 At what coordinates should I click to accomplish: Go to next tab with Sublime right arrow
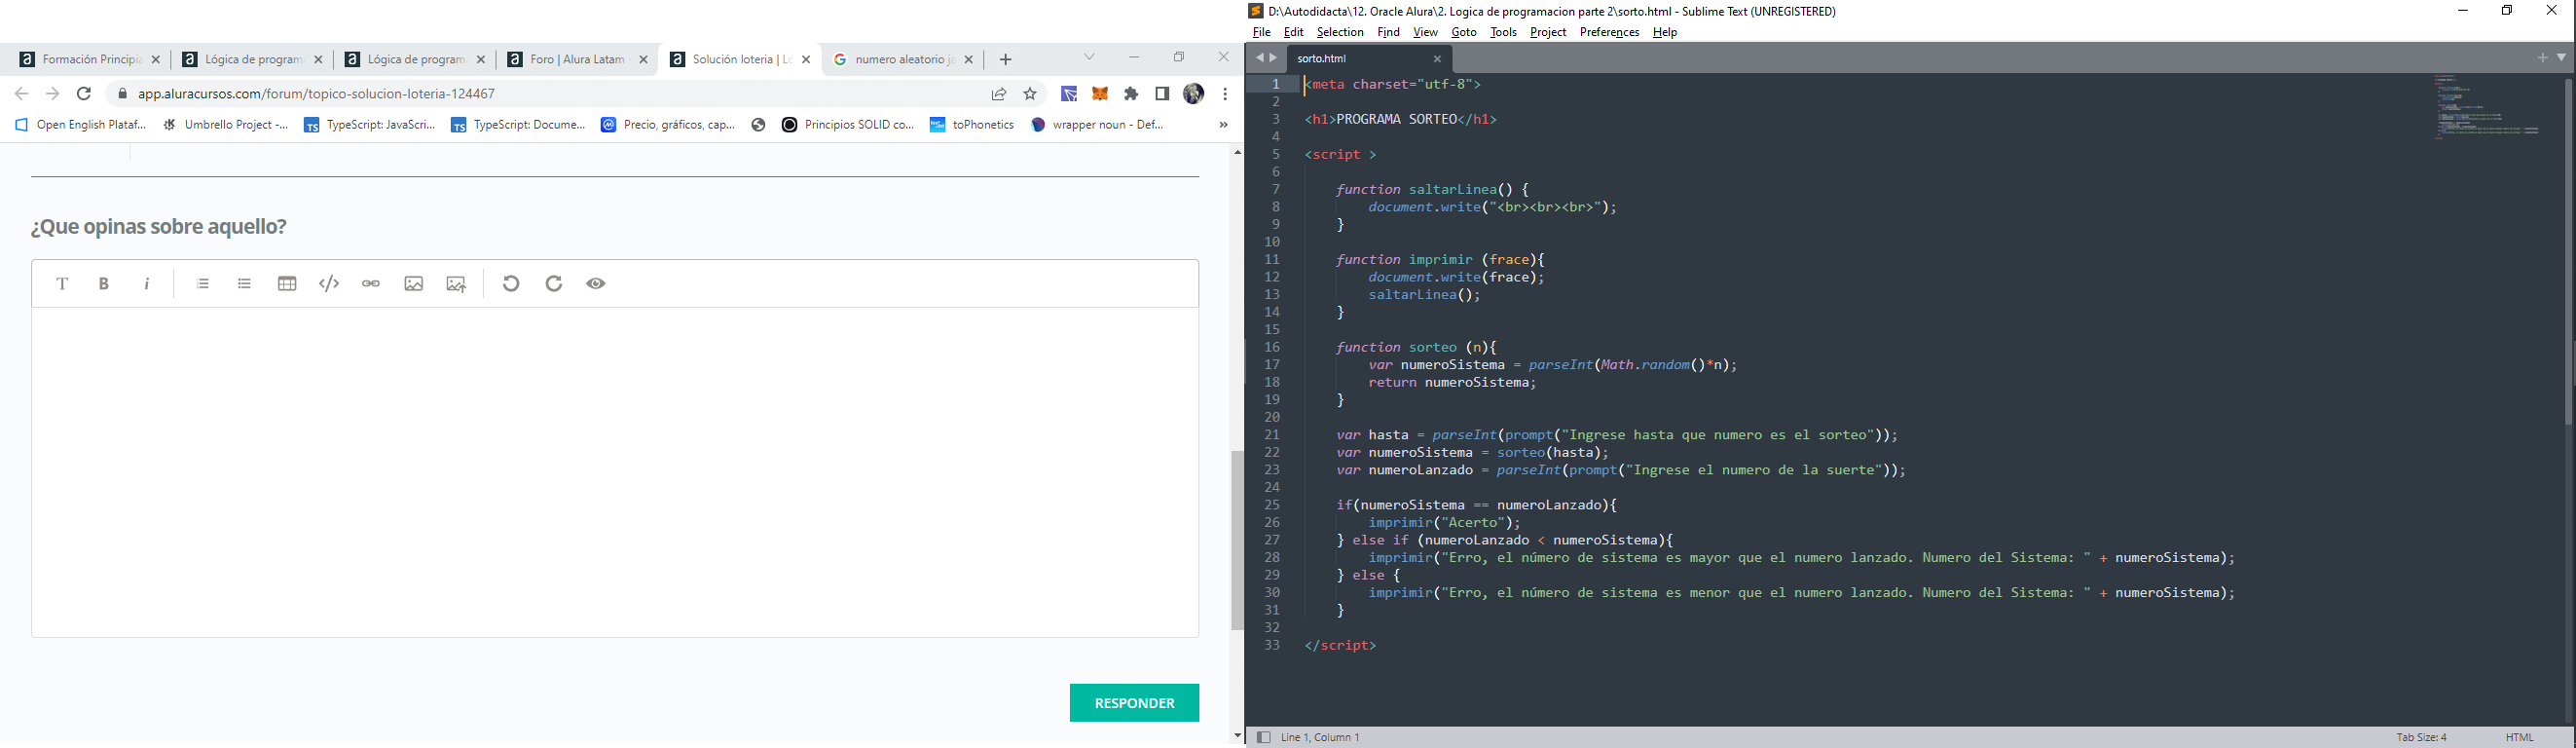[1273, 58]
